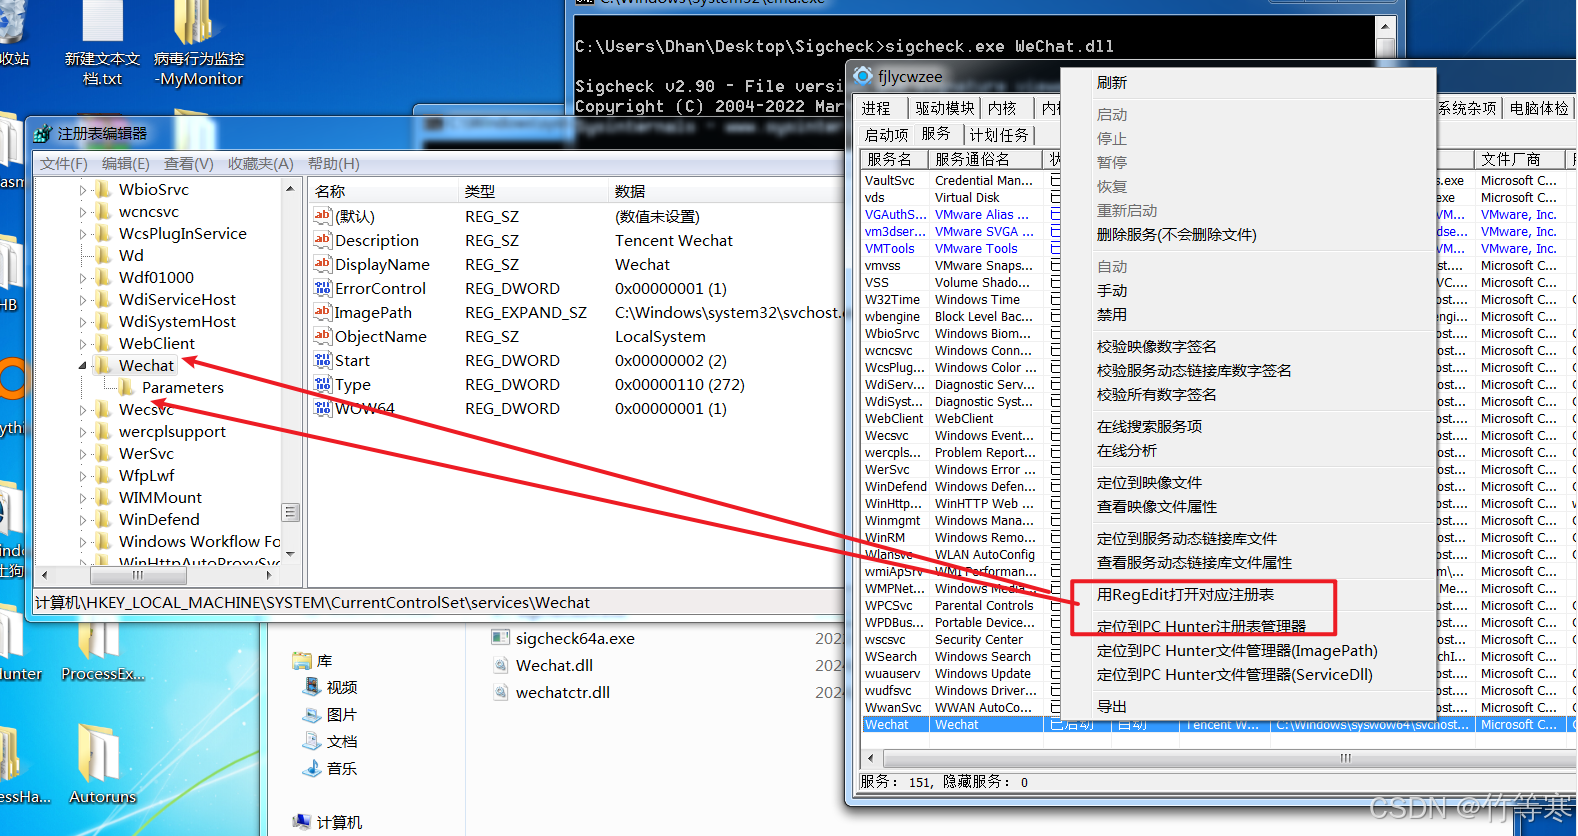Sort by 服务通俗名 column header
Screen dimensions: 1578x836
click(x=985, y=159)
